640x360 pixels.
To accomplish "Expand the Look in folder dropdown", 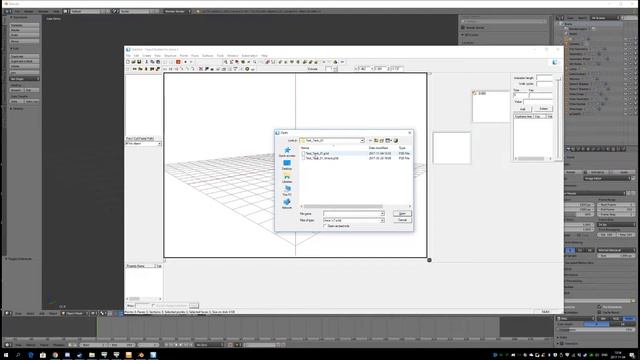I will click(362, 140).
